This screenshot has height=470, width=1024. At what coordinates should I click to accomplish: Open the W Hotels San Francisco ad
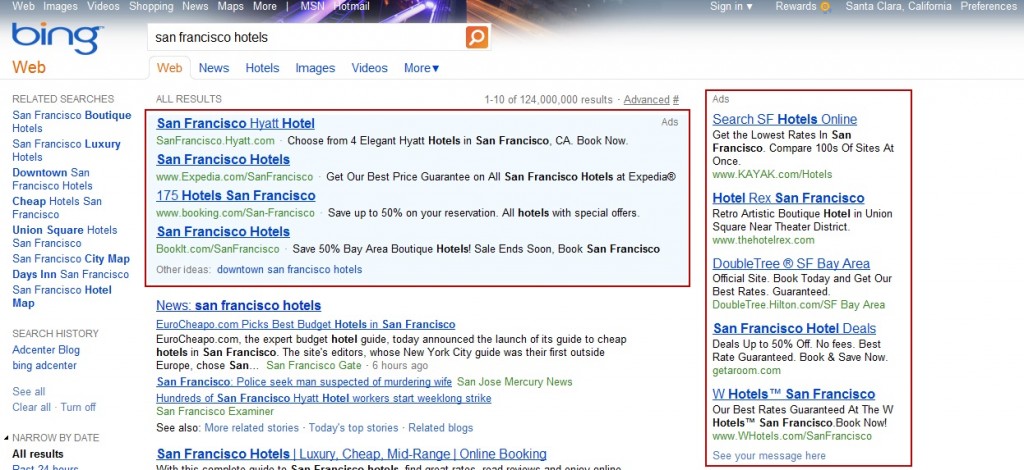(x=793, y=394)
